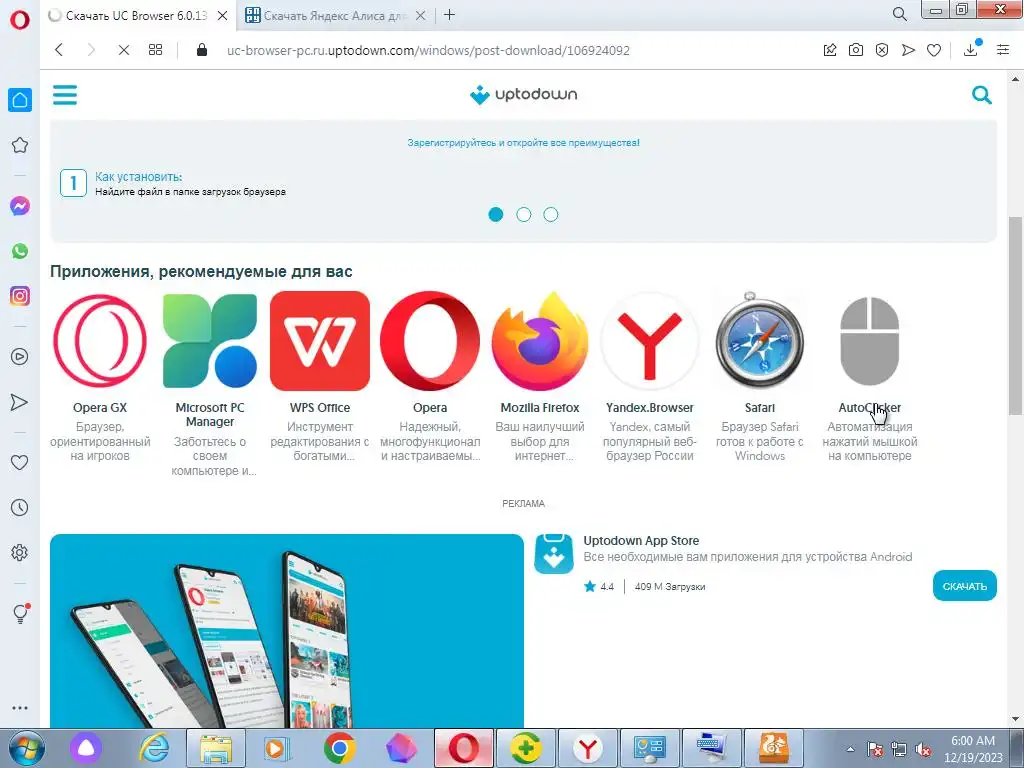Select the third carousel dot
This screenshot has width=1024, height=768.
(551, 214)
